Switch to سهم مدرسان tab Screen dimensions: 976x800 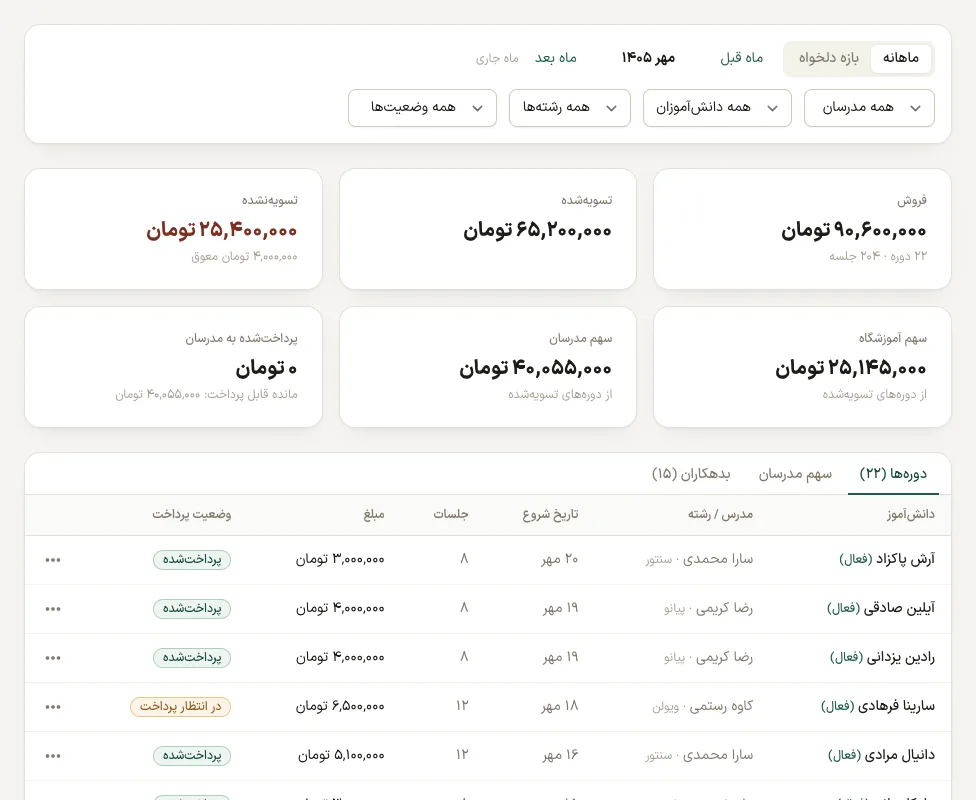point(795,474)
